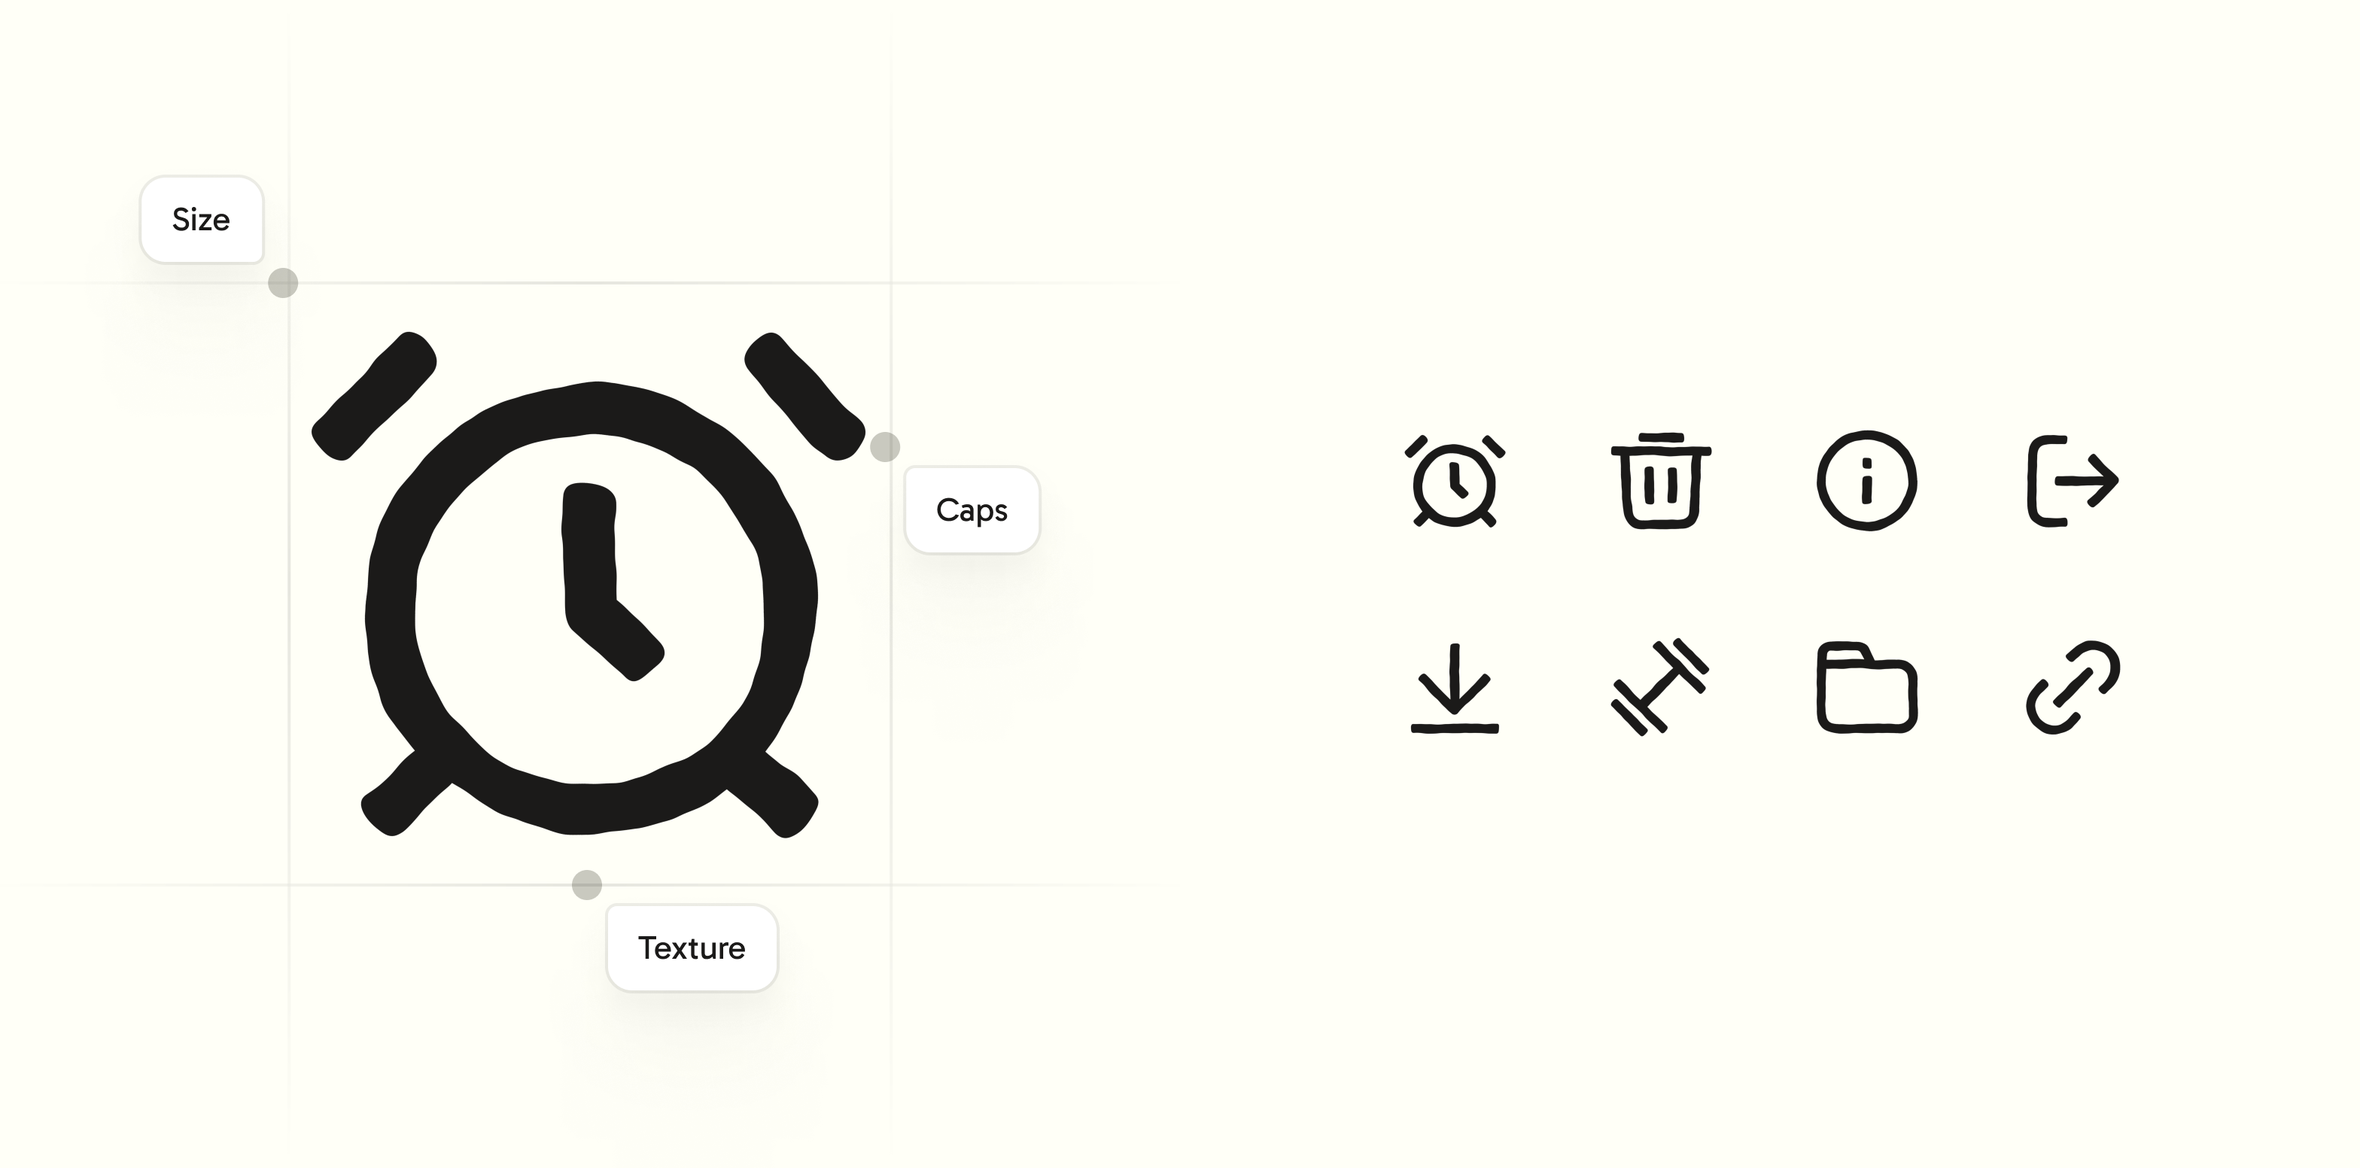Click the Size label
Image resolution: width=2360 pixels, height=1168 pixels.
pos(201,220)
